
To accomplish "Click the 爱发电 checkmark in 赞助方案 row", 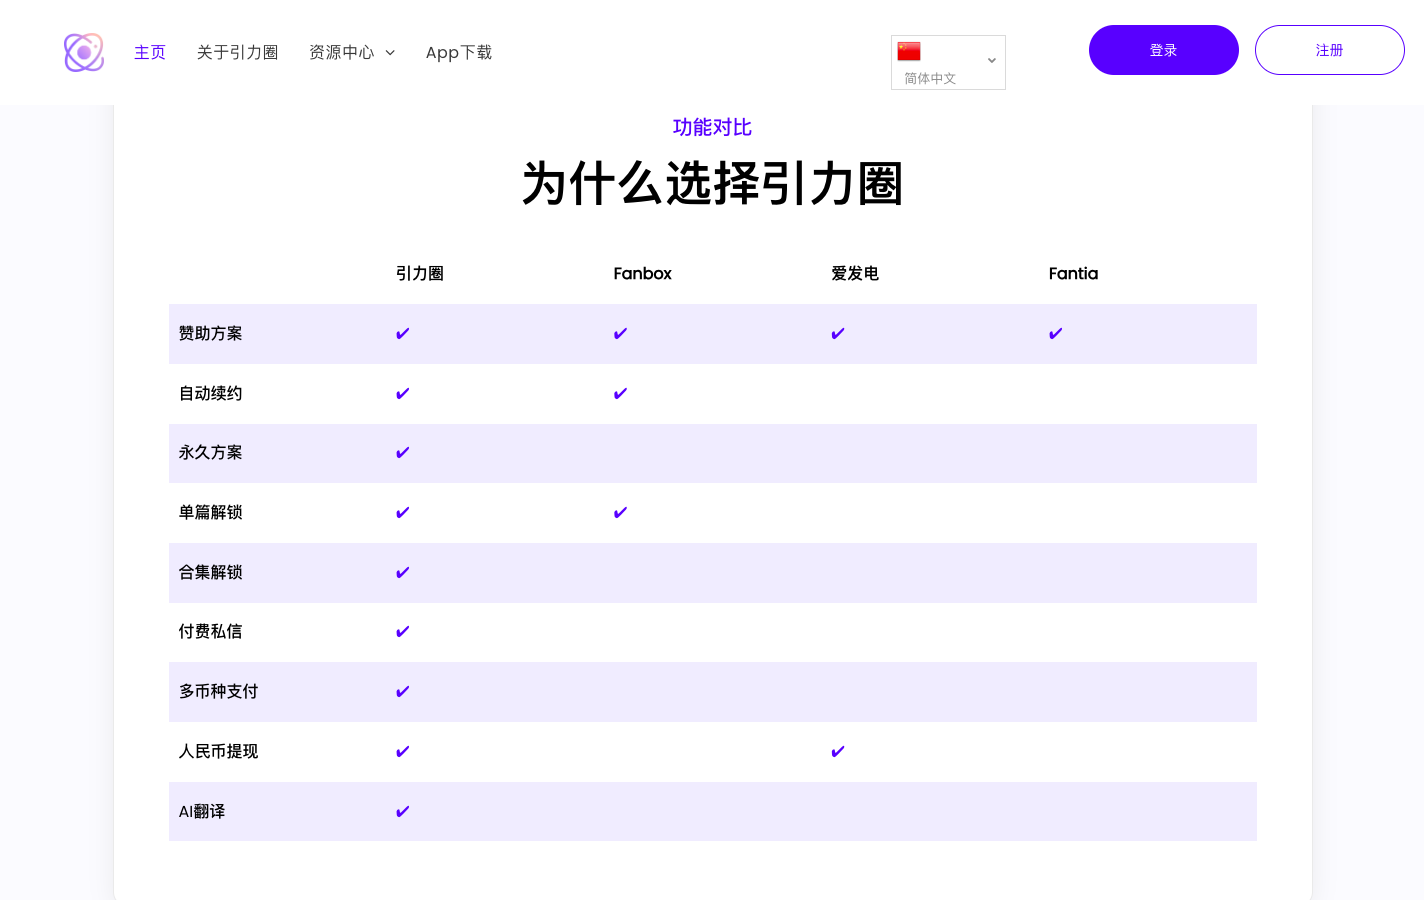I will (x=838, y=334).
